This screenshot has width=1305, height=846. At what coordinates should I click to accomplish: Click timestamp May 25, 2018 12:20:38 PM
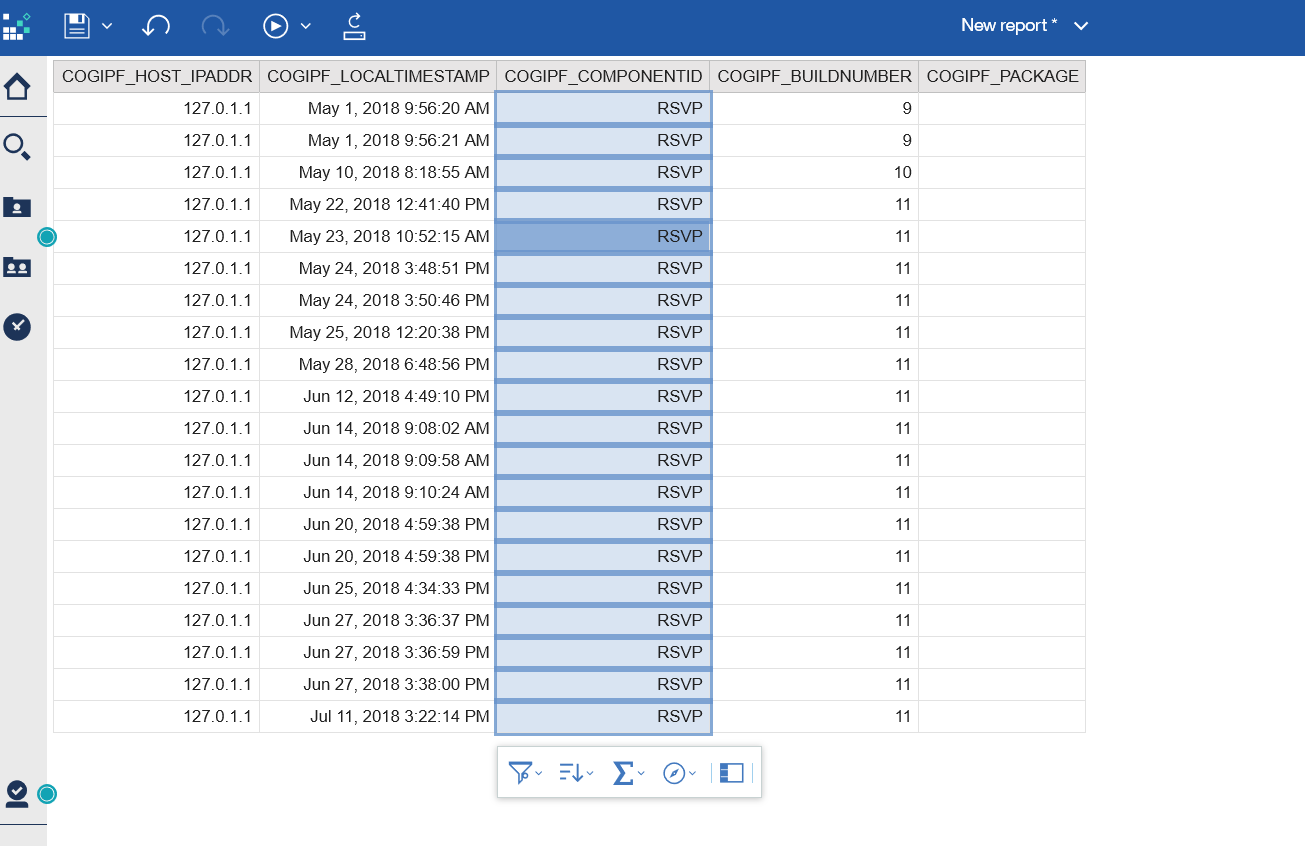pyautogui.click(x=389, y=332)
